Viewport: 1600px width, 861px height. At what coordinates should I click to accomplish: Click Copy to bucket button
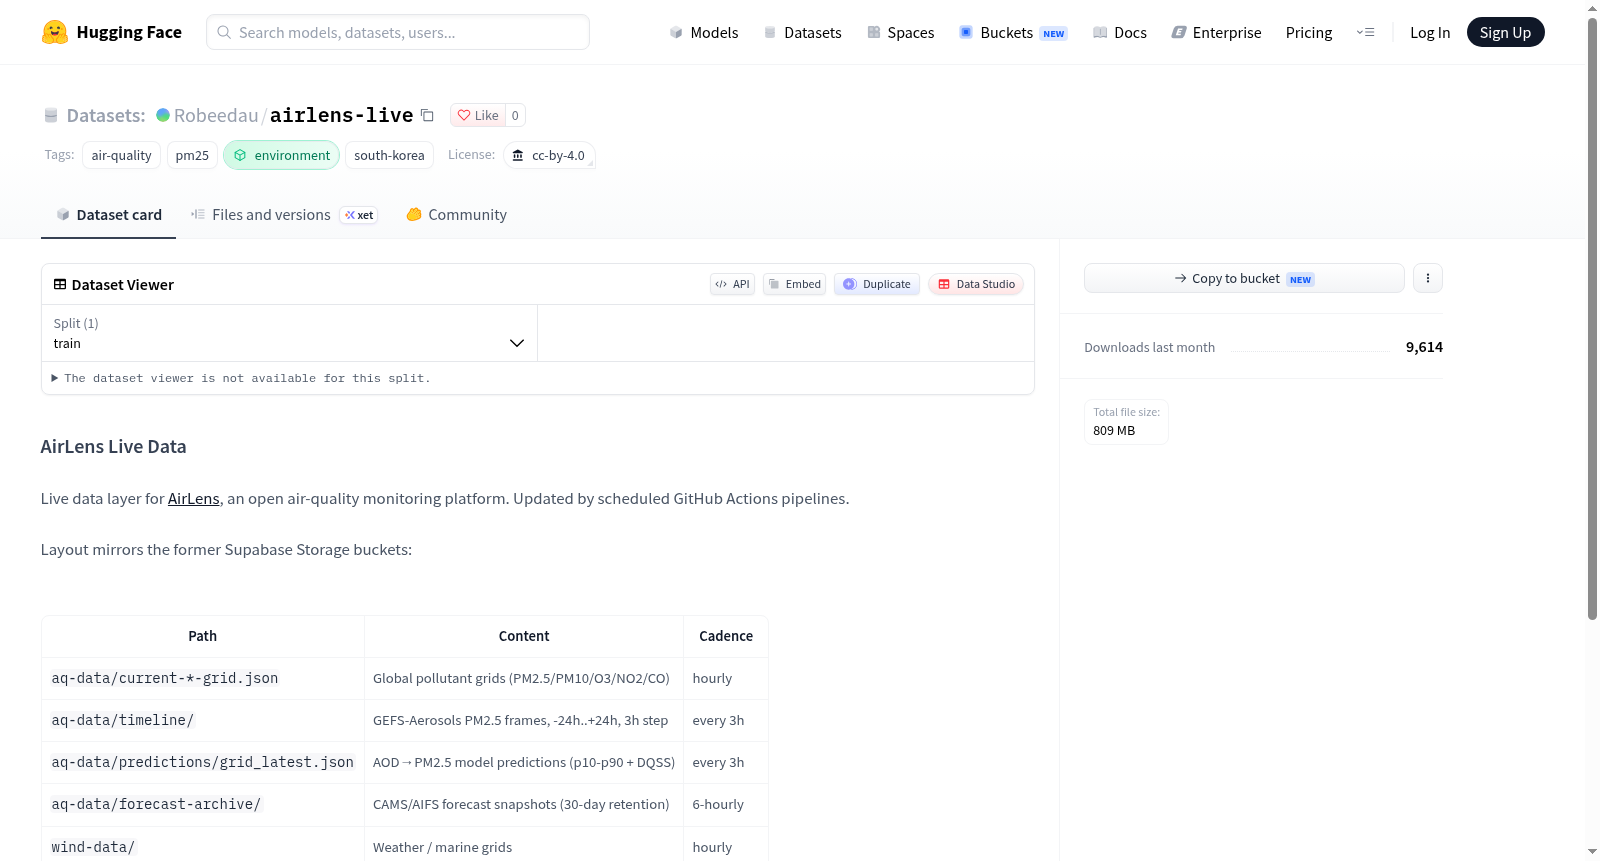pos(1244,278)
